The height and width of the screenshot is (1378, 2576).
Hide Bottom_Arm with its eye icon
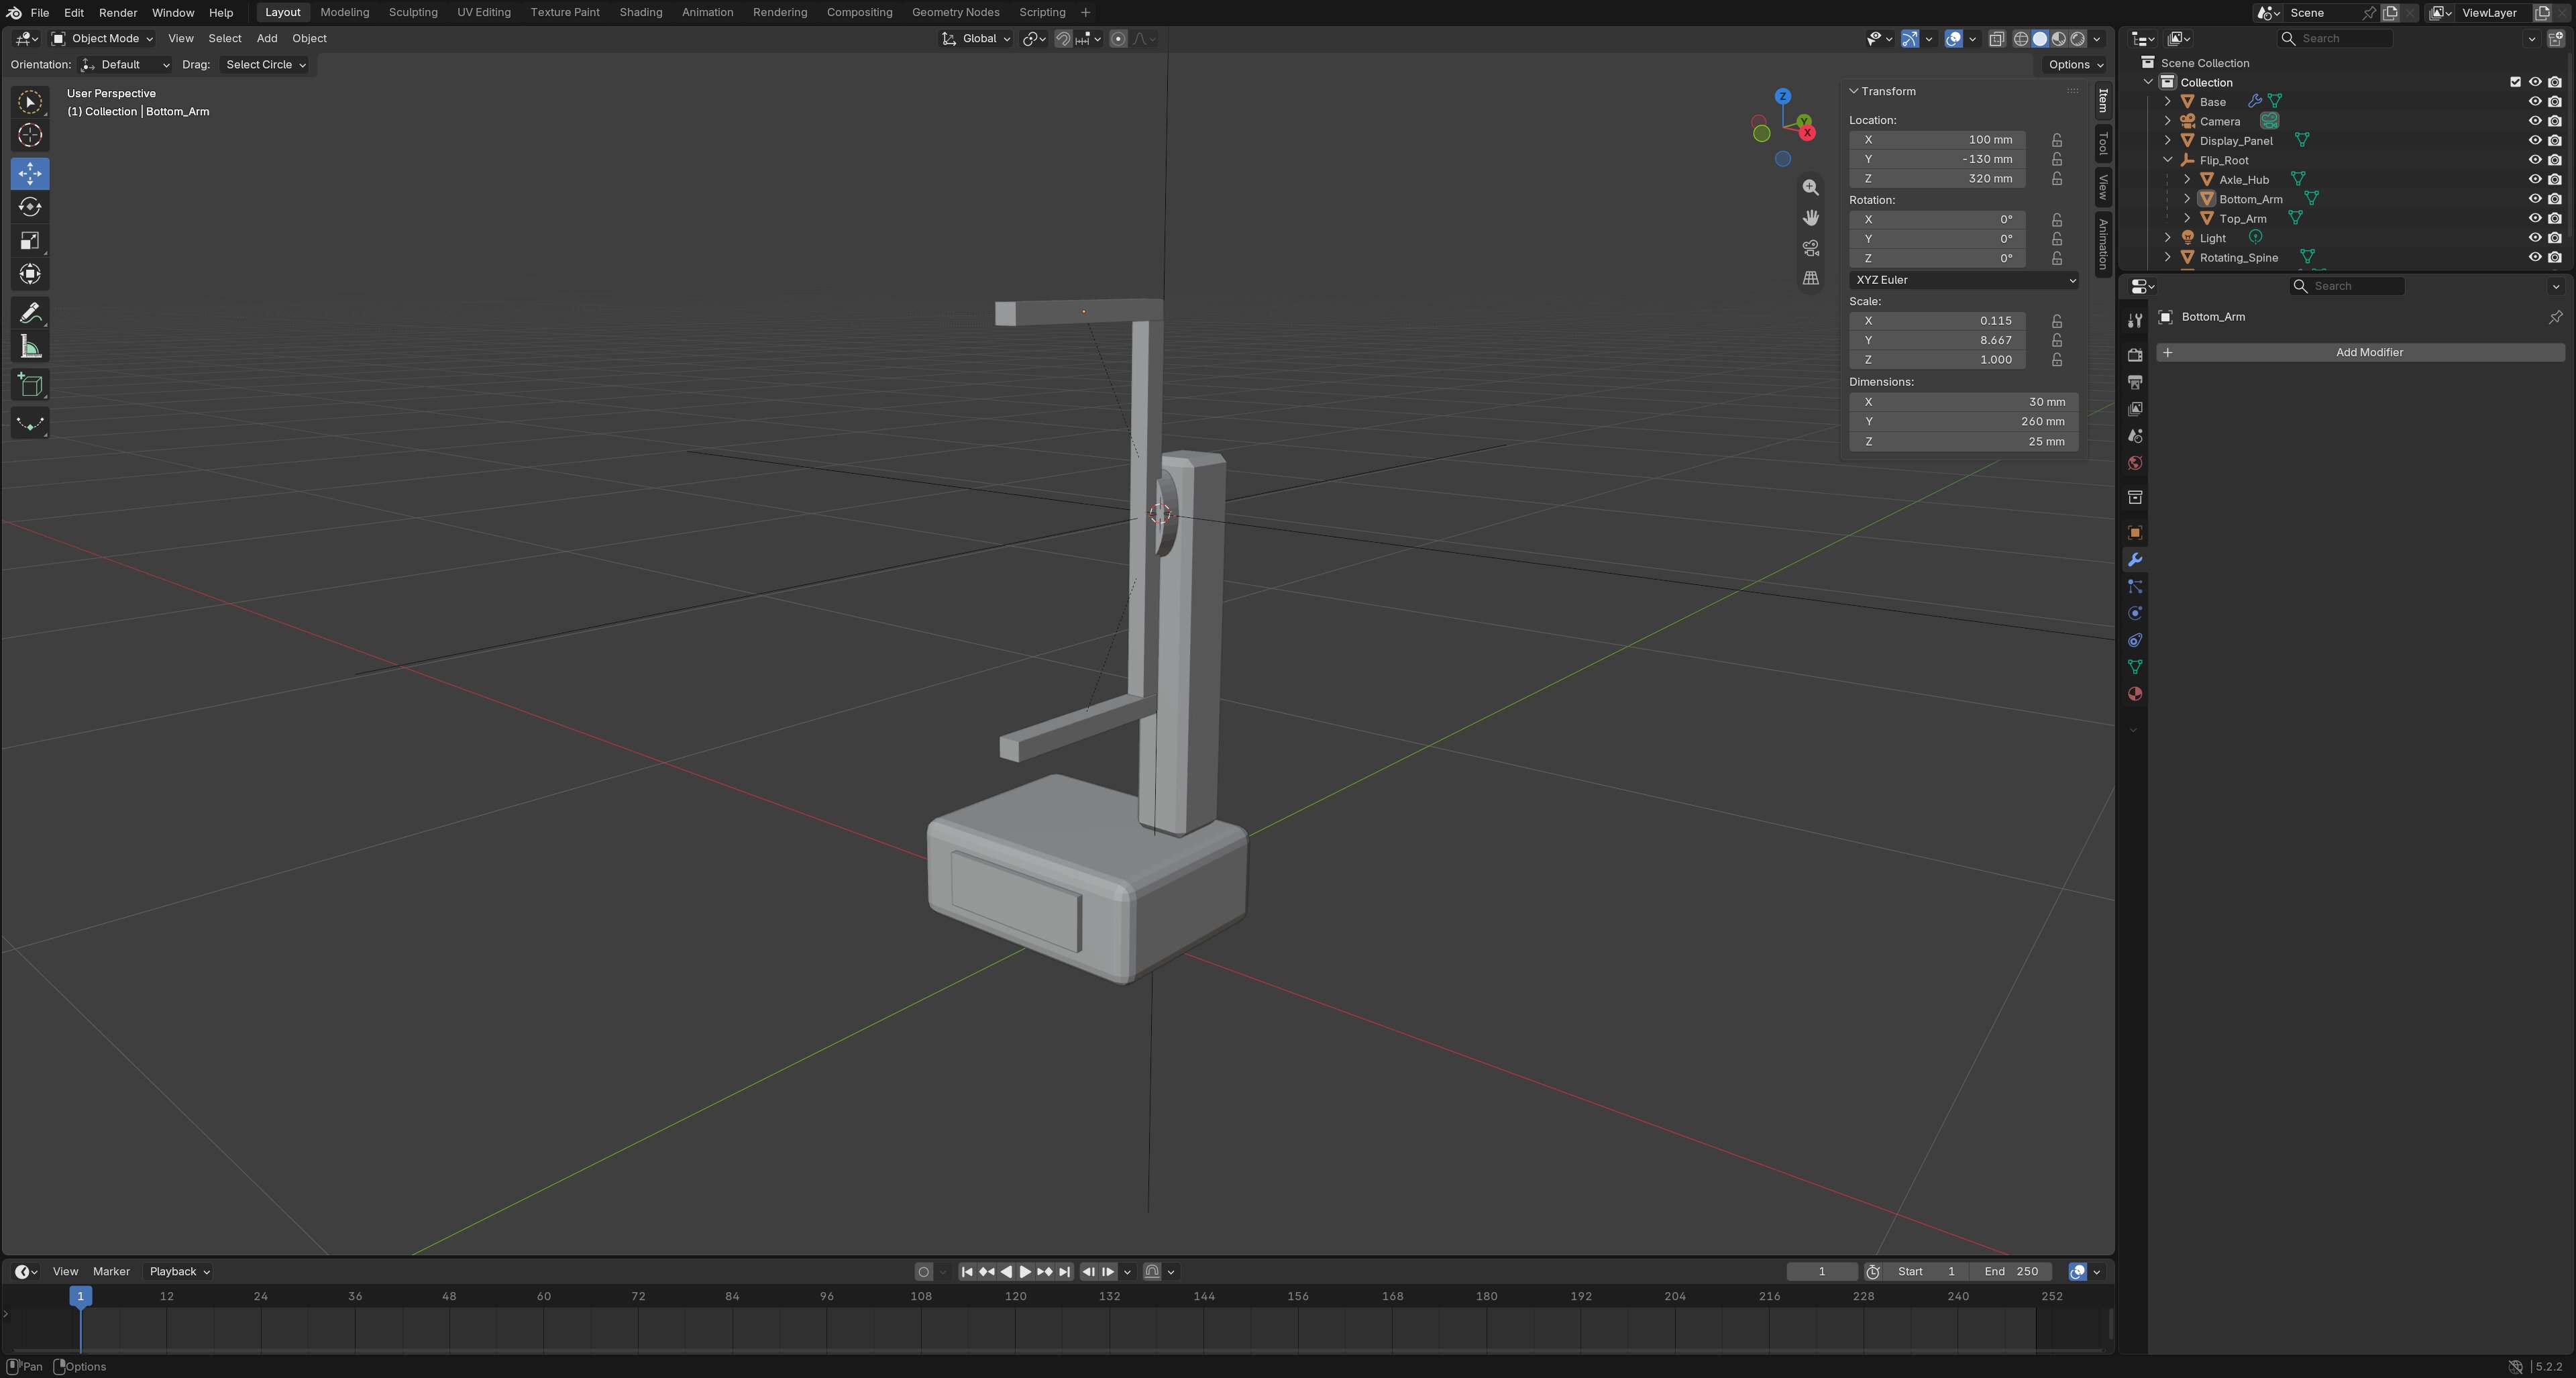click(x=2535, y=199)
